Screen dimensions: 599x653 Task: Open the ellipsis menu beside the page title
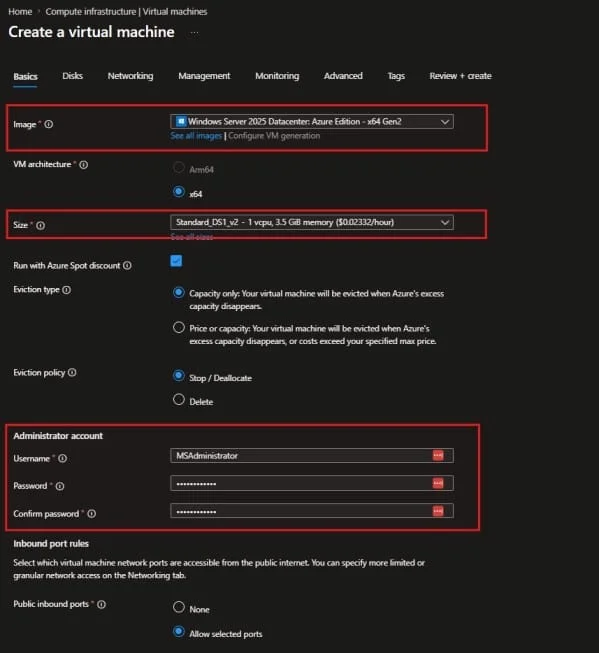coord(195,33)
